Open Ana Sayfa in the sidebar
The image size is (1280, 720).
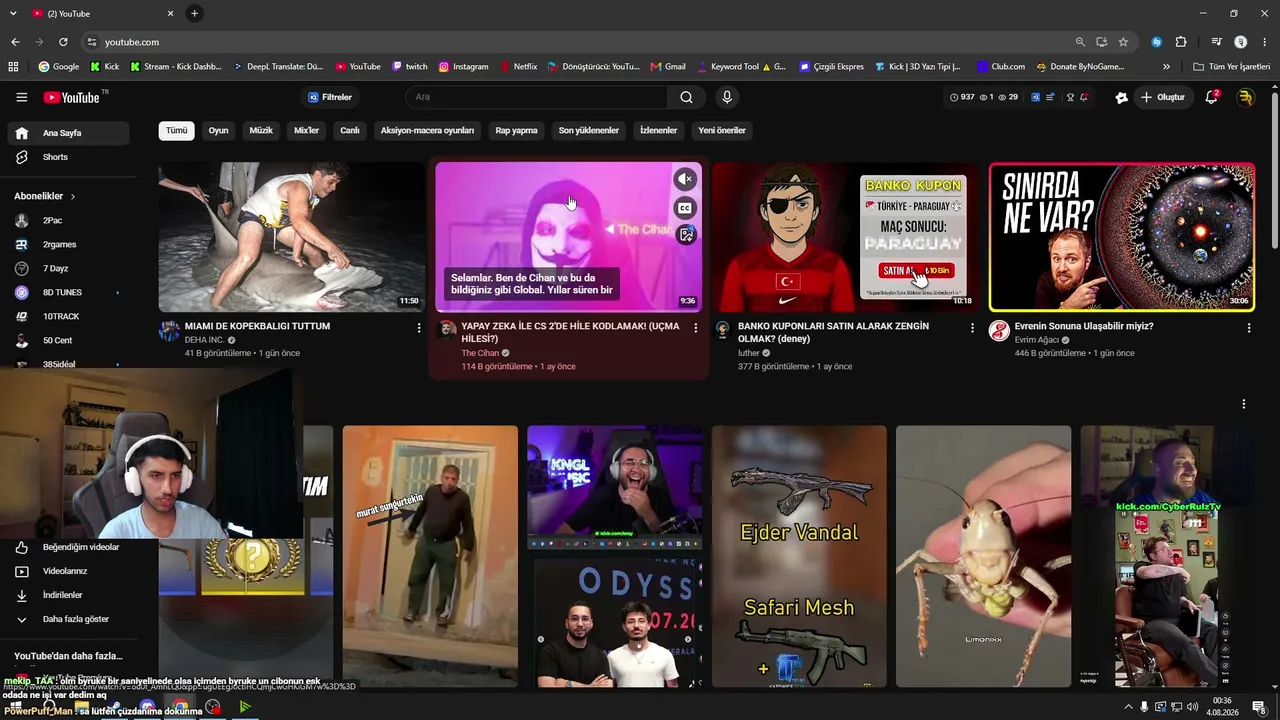(x=68, y=133)
